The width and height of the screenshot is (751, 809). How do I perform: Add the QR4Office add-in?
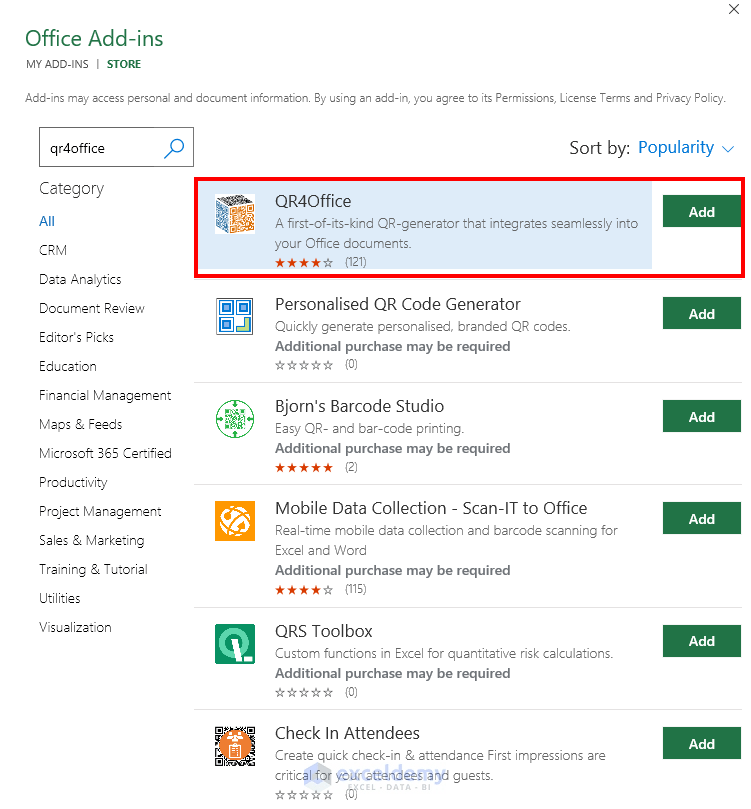point(701,211)
